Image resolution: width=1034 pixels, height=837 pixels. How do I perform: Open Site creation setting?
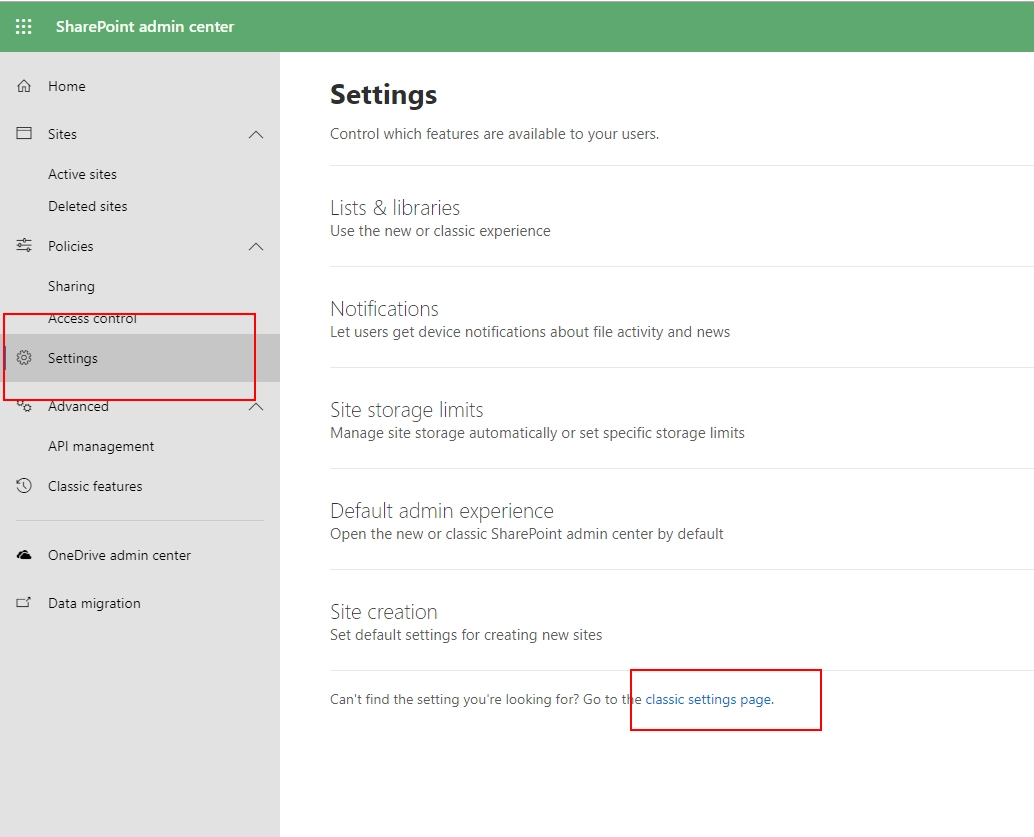[x=384, y=611]
